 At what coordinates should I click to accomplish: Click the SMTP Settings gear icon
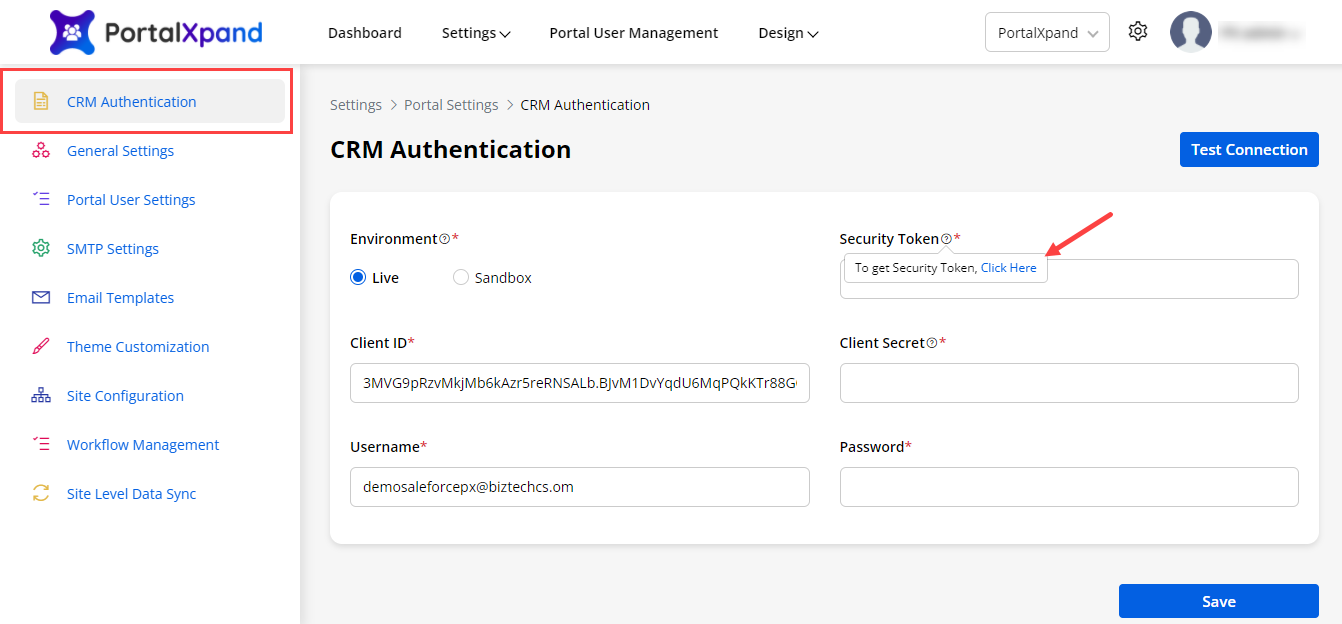pos(41,248)
